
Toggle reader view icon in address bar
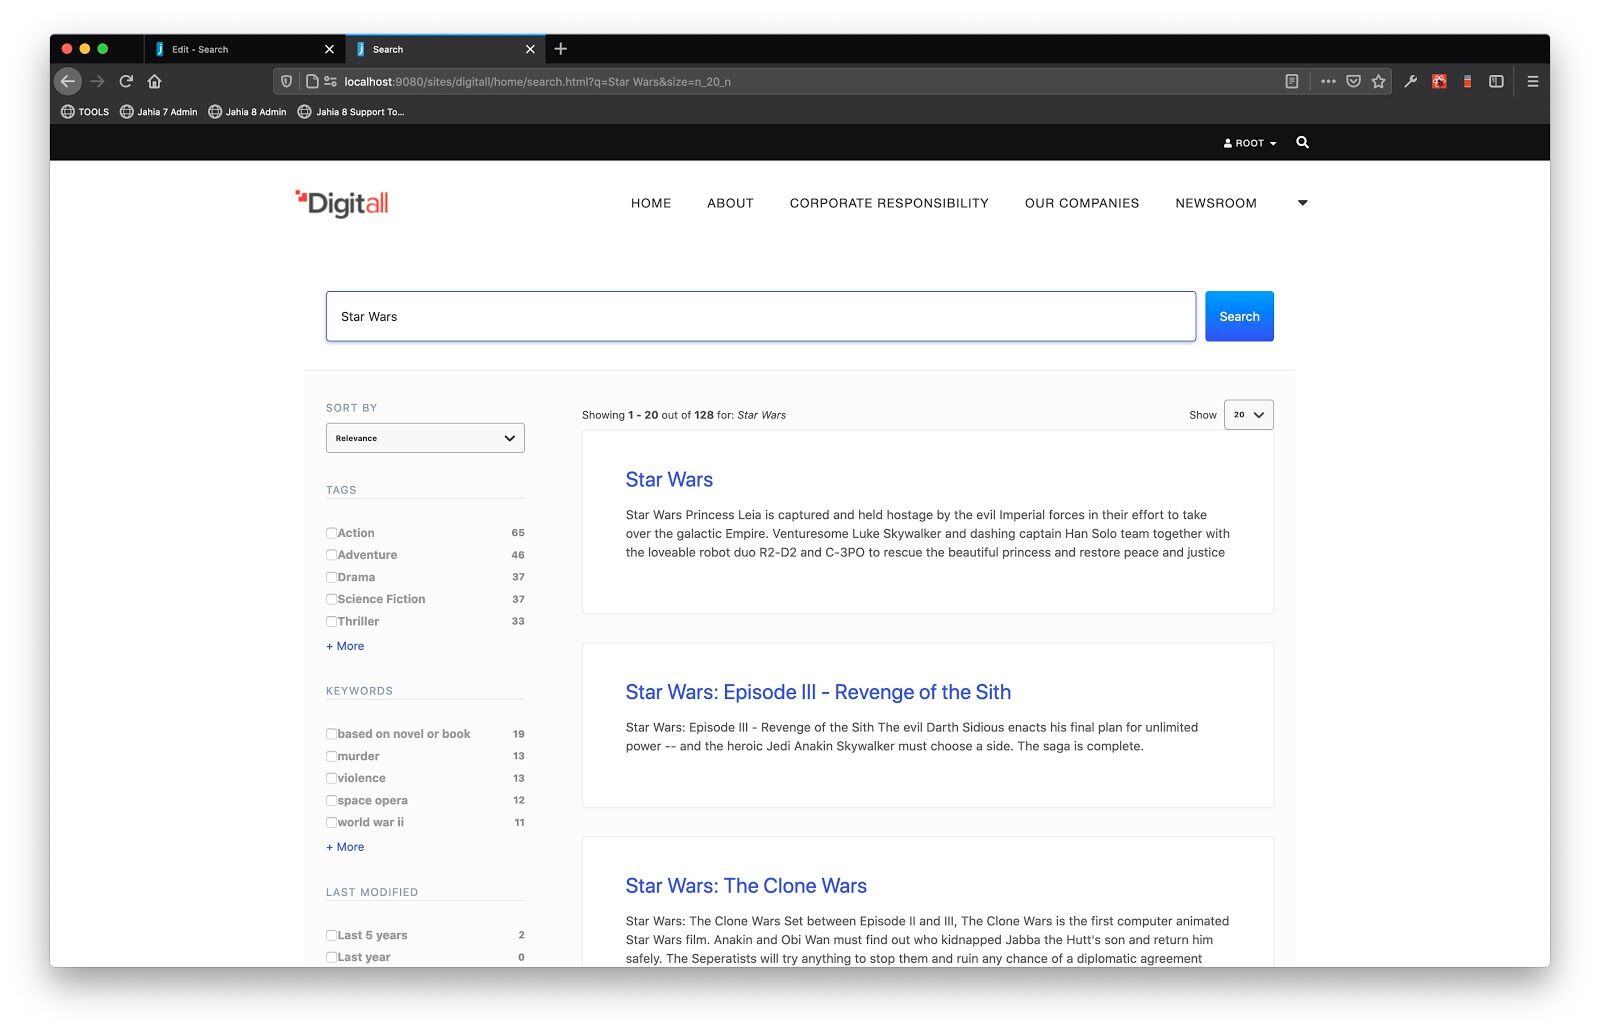point(1291,82)
